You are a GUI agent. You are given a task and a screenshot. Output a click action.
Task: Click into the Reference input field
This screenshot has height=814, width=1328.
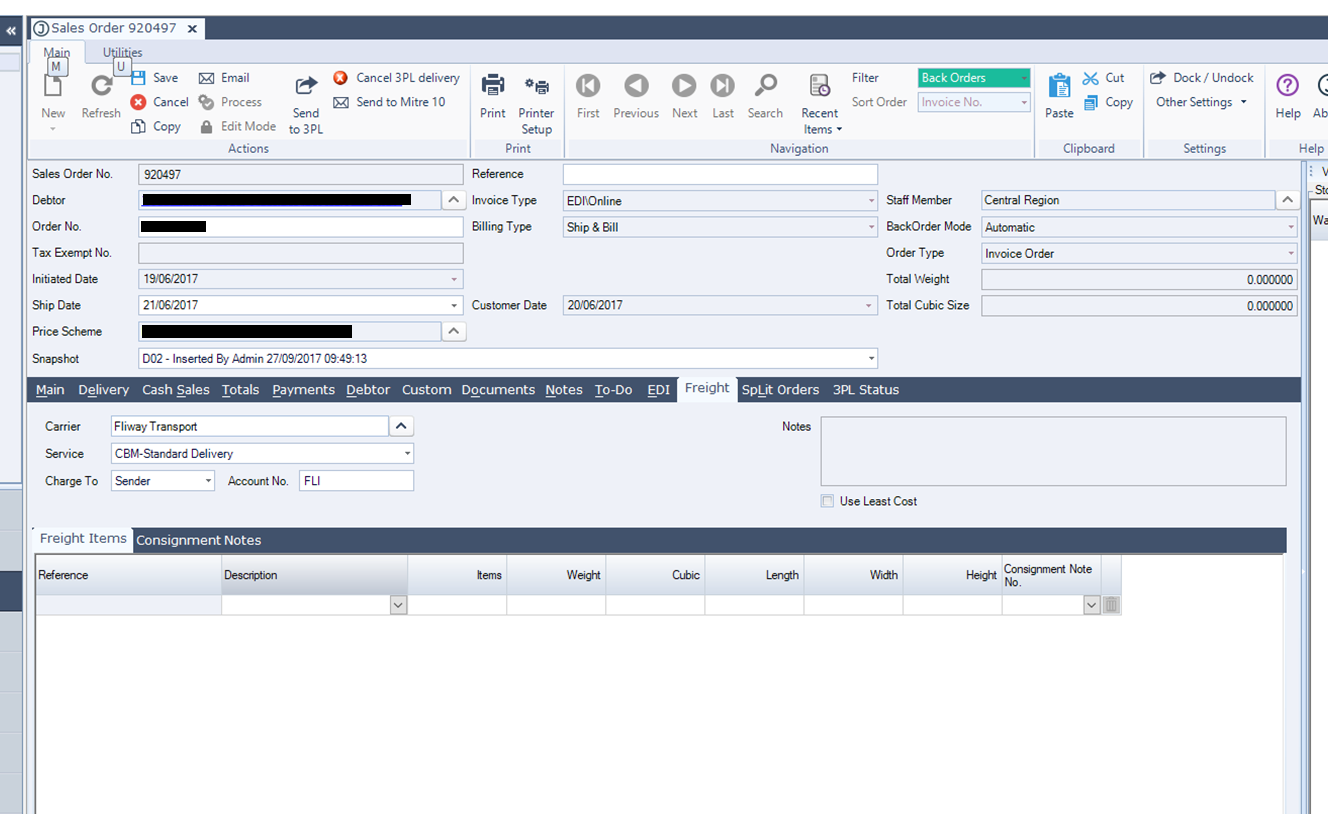point(720,174)
